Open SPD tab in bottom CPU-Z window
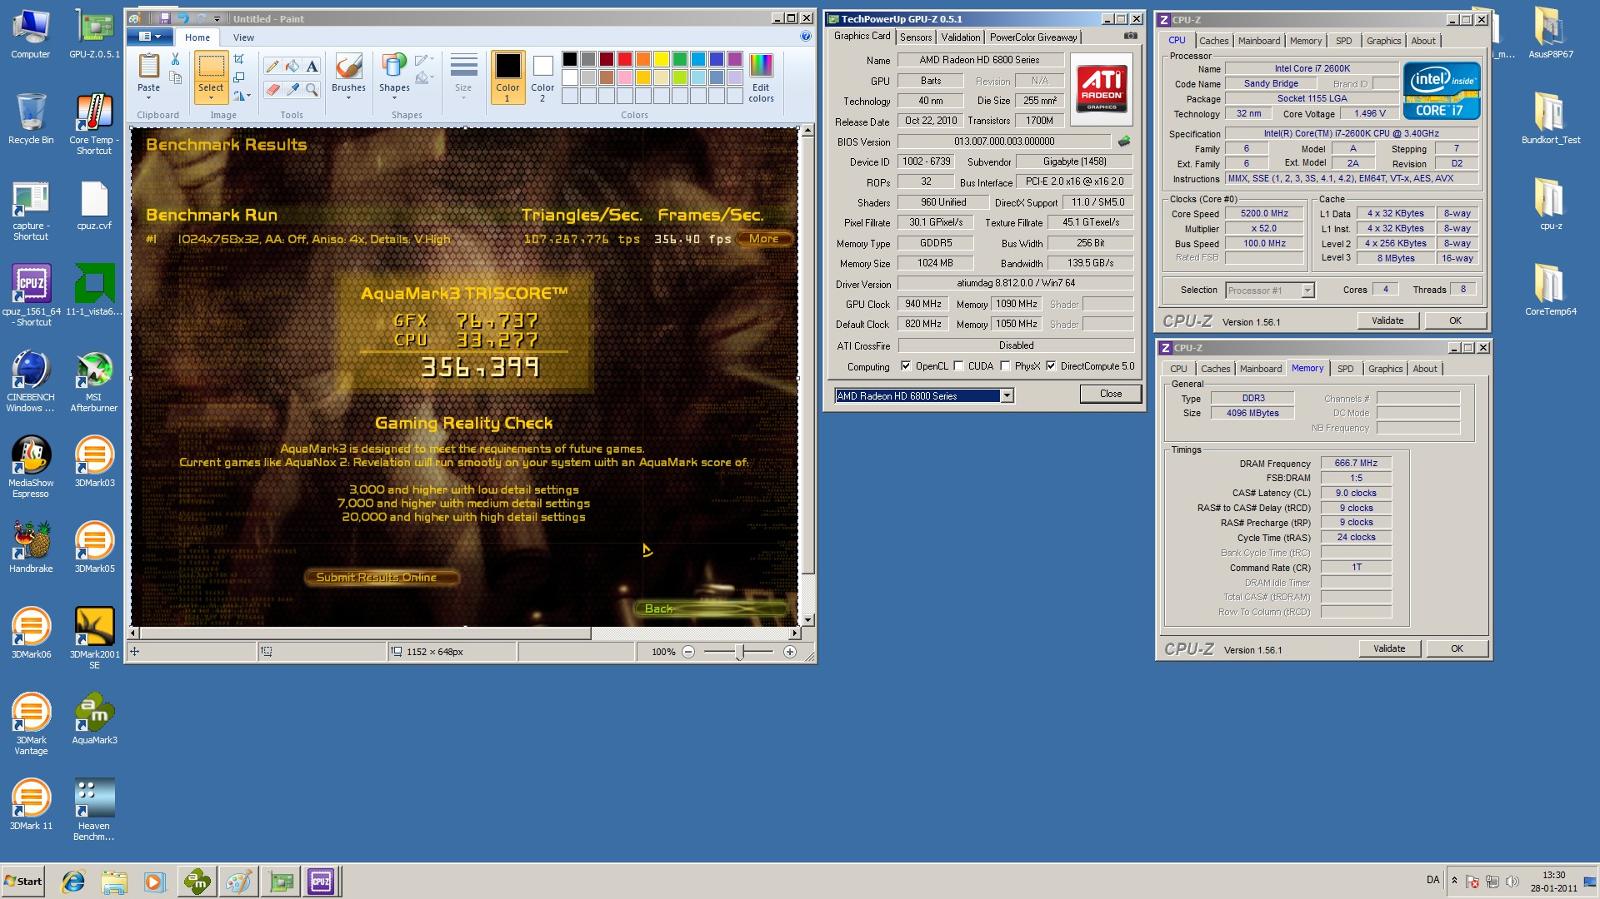The width and height of the screenshot is (1600, 899). coord(1346,369)
